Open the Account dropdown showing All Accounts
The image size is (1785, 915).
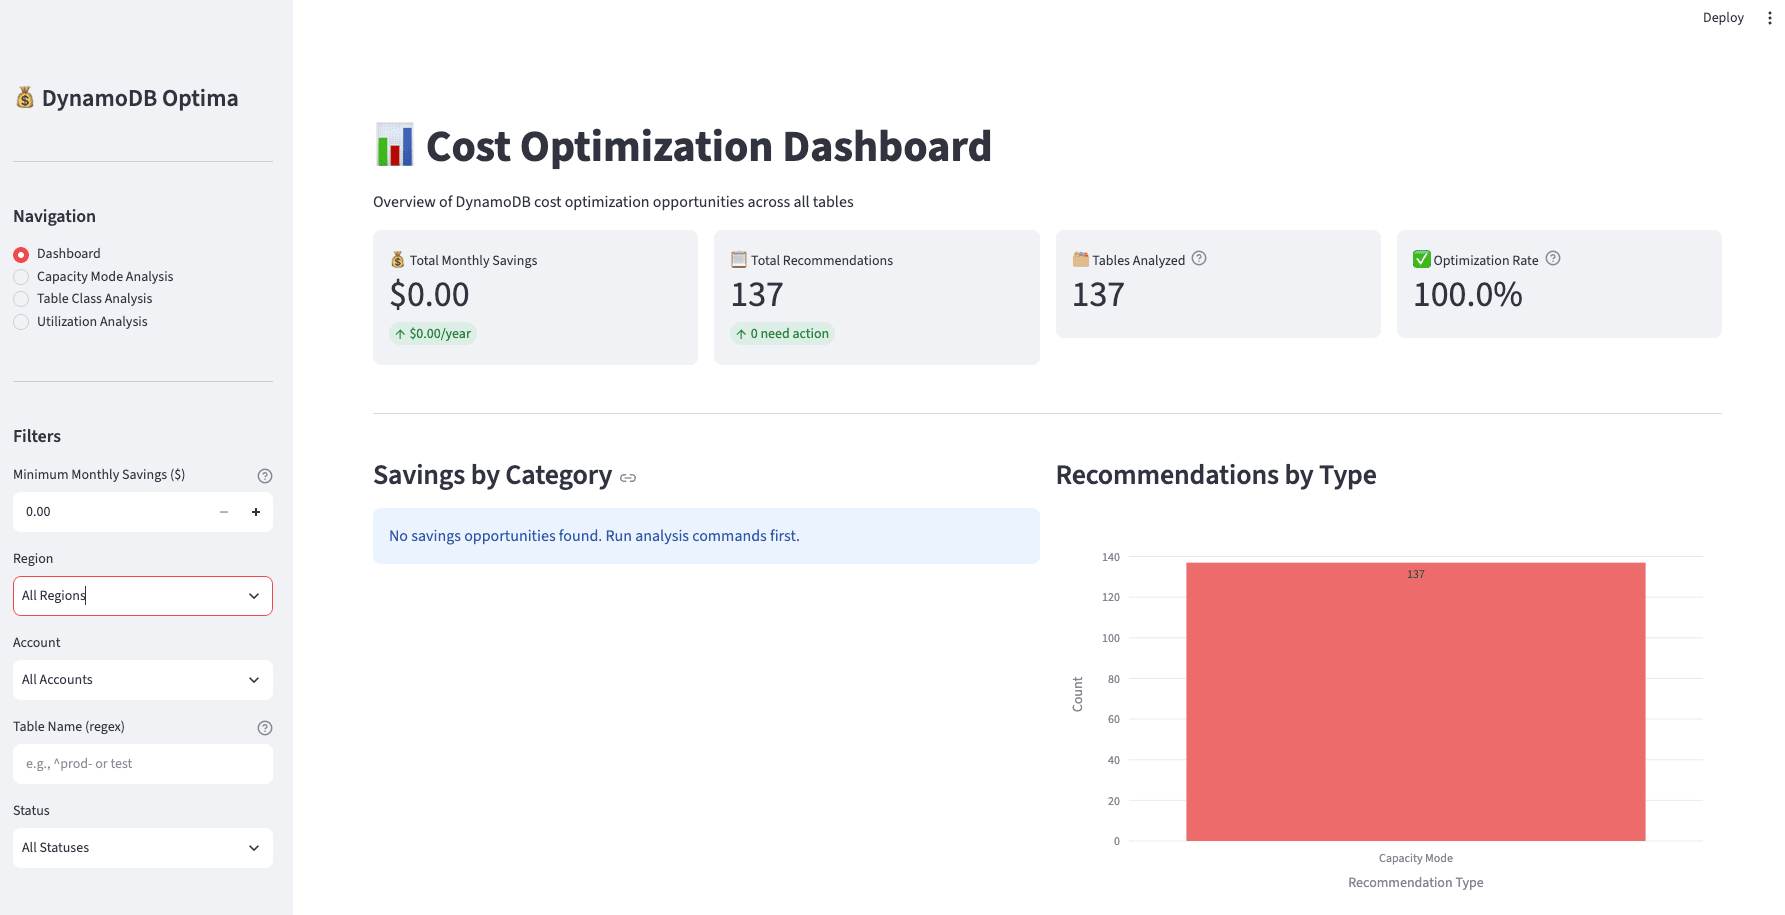click(143, 680)
